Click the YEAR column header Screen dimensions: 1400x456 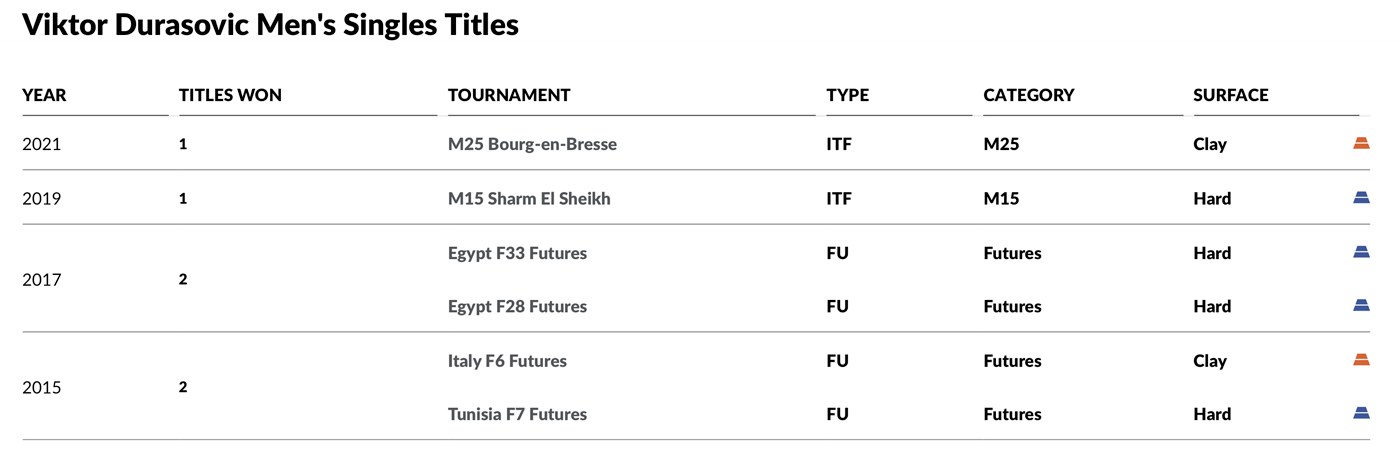coord(45,95)
